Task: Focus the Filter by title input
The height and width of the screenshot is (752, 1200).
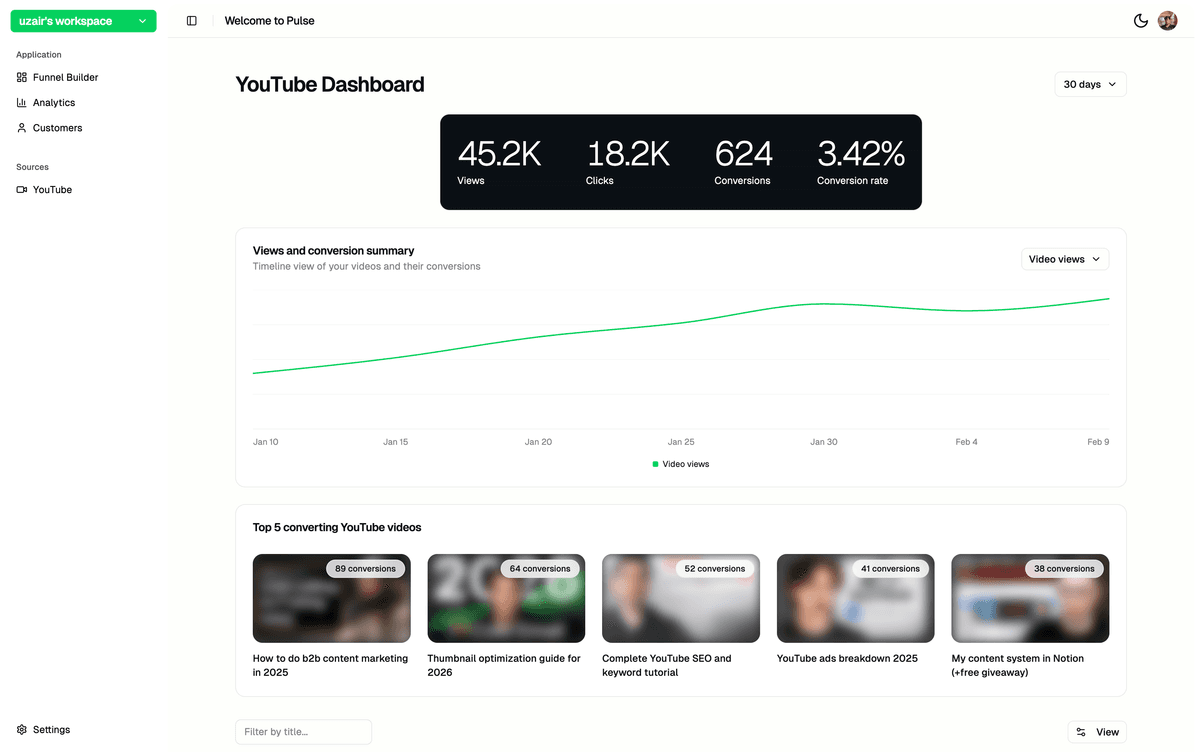Action: pyautogui.click(x=303, y=732)
